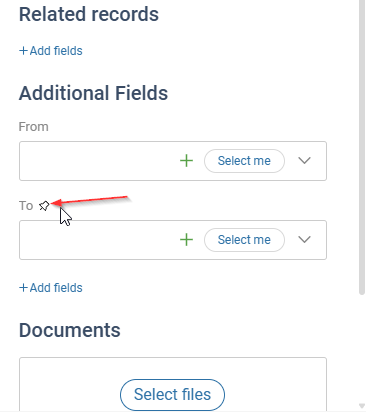Click Select me in the From field
This screenshot has height=412, width=366.
pos(244,161)
